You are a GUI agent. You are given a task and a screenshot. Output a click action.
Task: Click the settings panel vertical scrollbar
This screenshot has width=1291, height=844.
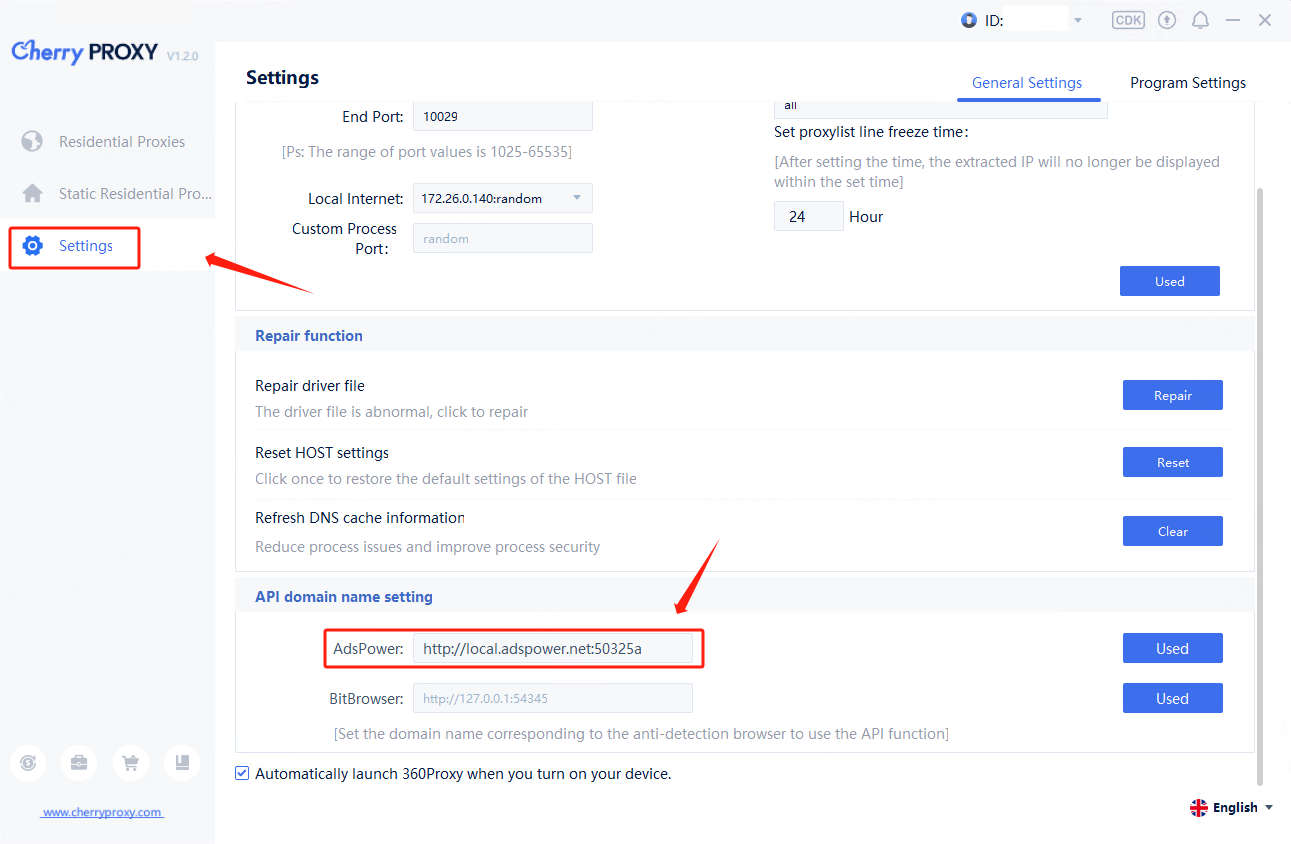[1259, 480]
